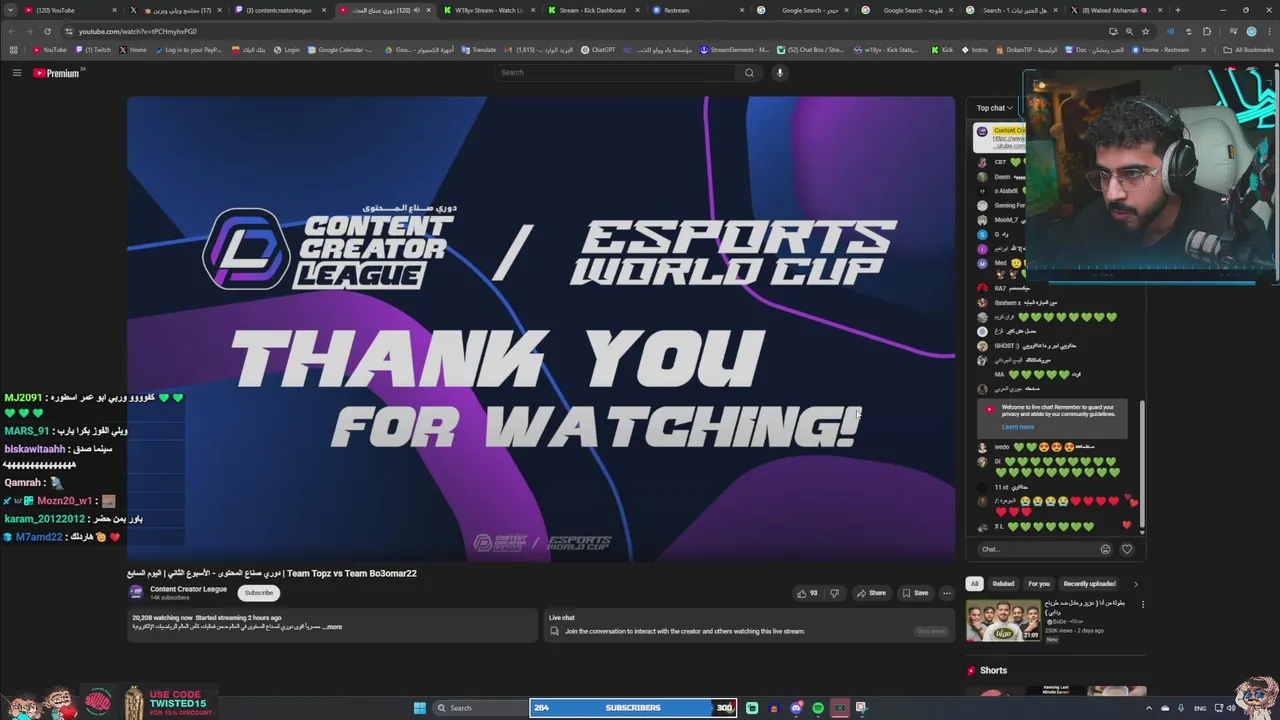Open the All Bookmarks folder
Screen dimensions: 1280x720
[1248, 49]
